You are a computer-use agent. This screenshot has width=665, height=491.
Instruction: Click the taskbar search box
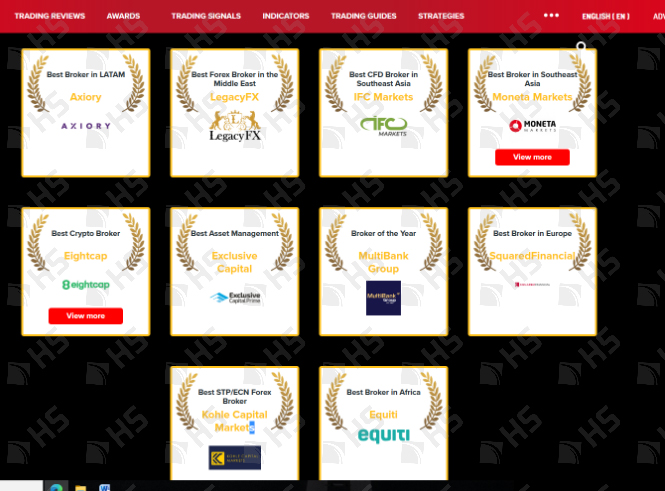pos(21,486)
